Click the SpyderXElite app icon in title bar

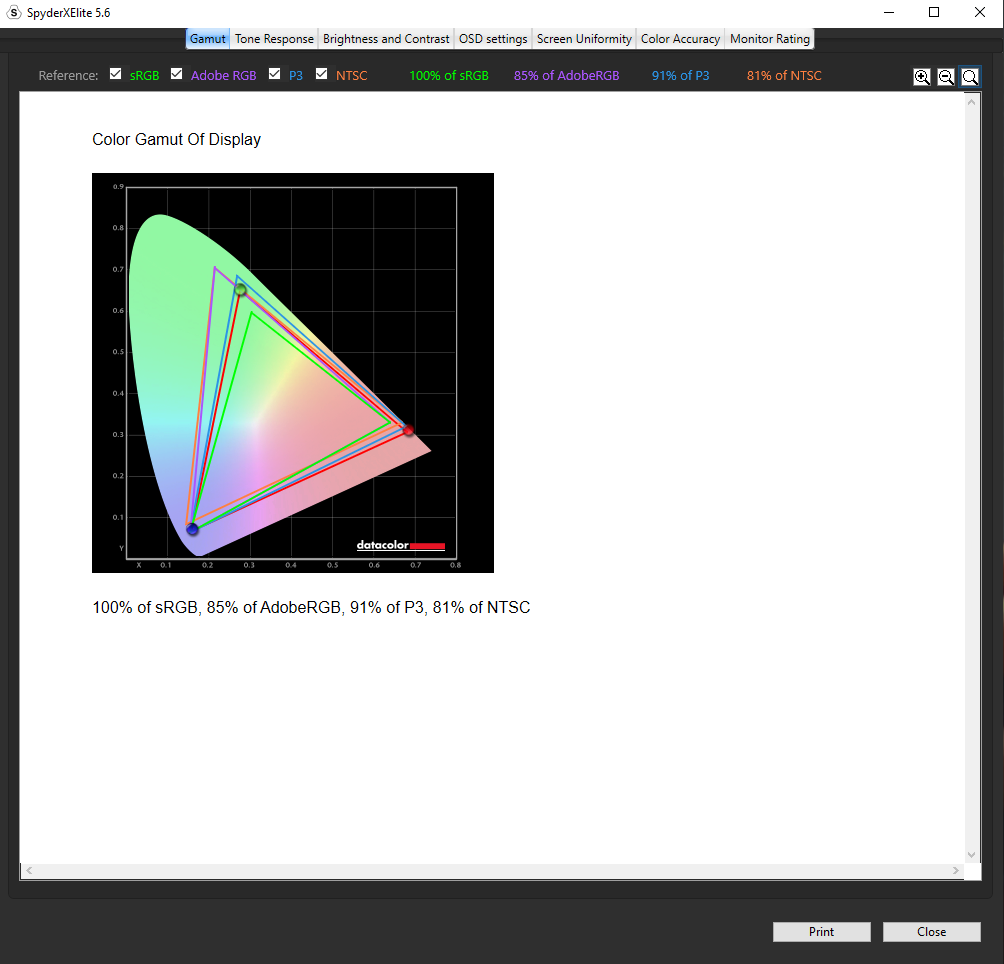14,12
